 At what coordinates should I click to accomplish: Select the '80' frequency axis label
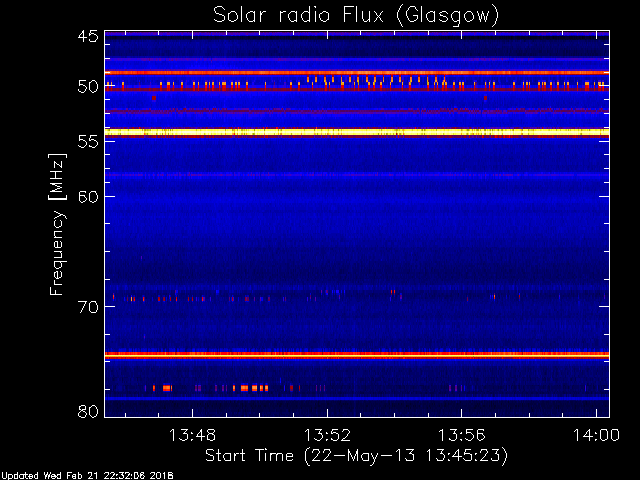click(x=88, y=411)
